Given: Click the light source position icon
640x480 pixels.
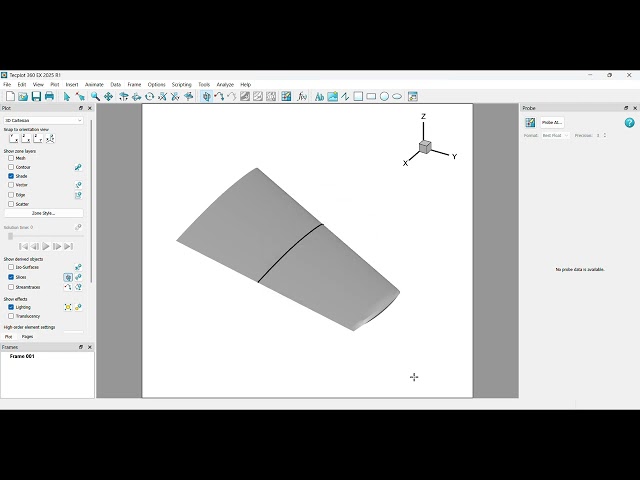Looking at the screenshot, I should pyautogui.click(x=68, y=307).
